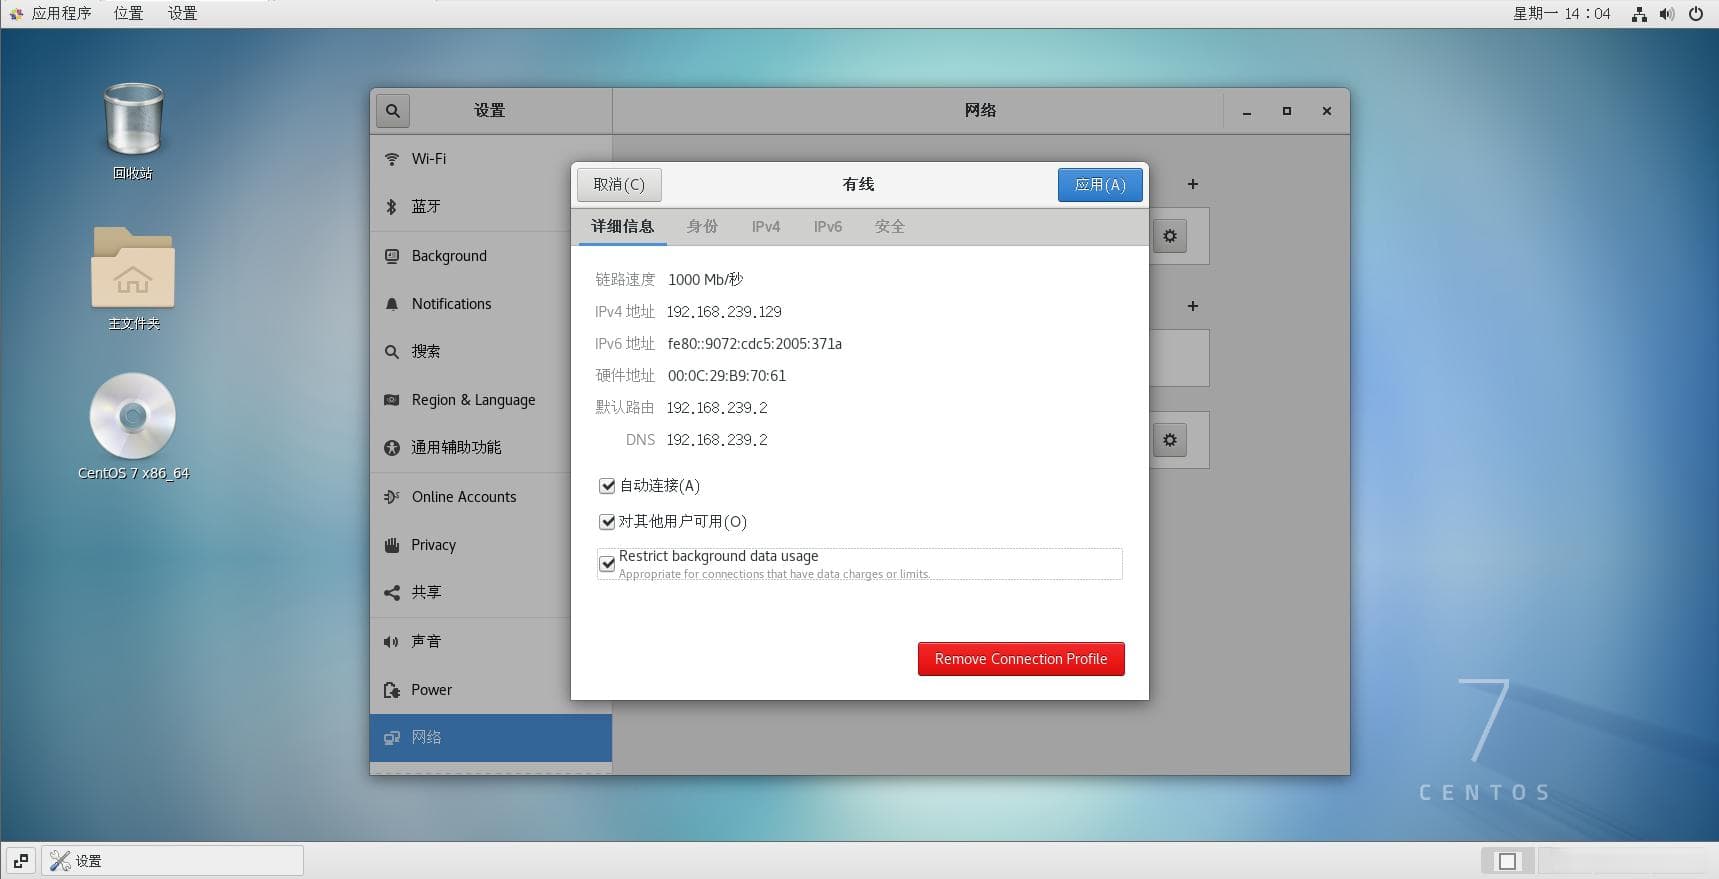This screenshot has width=1719, height=879.
Task: Open the Privacy hand icon
Action: point(392,545)
